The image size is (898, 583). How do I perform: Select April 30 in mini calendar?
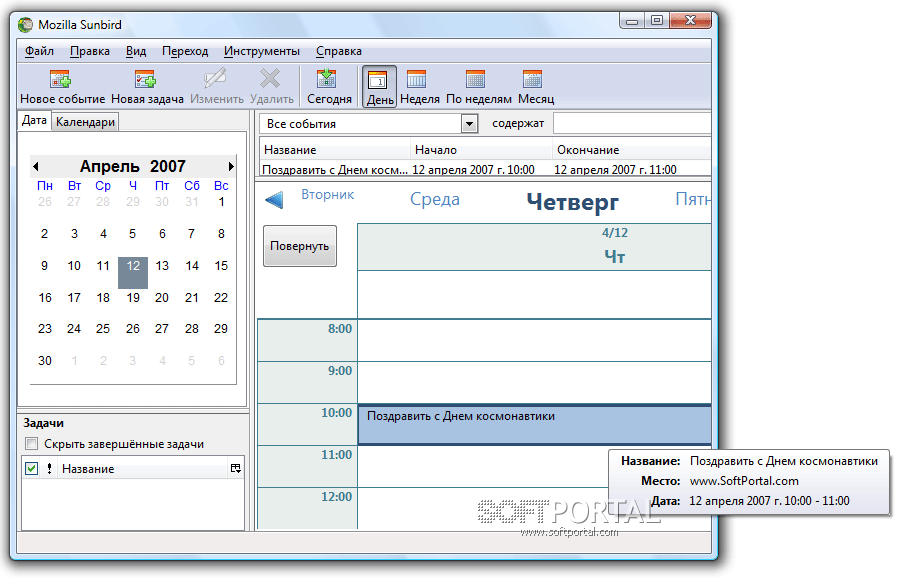click(x=45, y=361)
